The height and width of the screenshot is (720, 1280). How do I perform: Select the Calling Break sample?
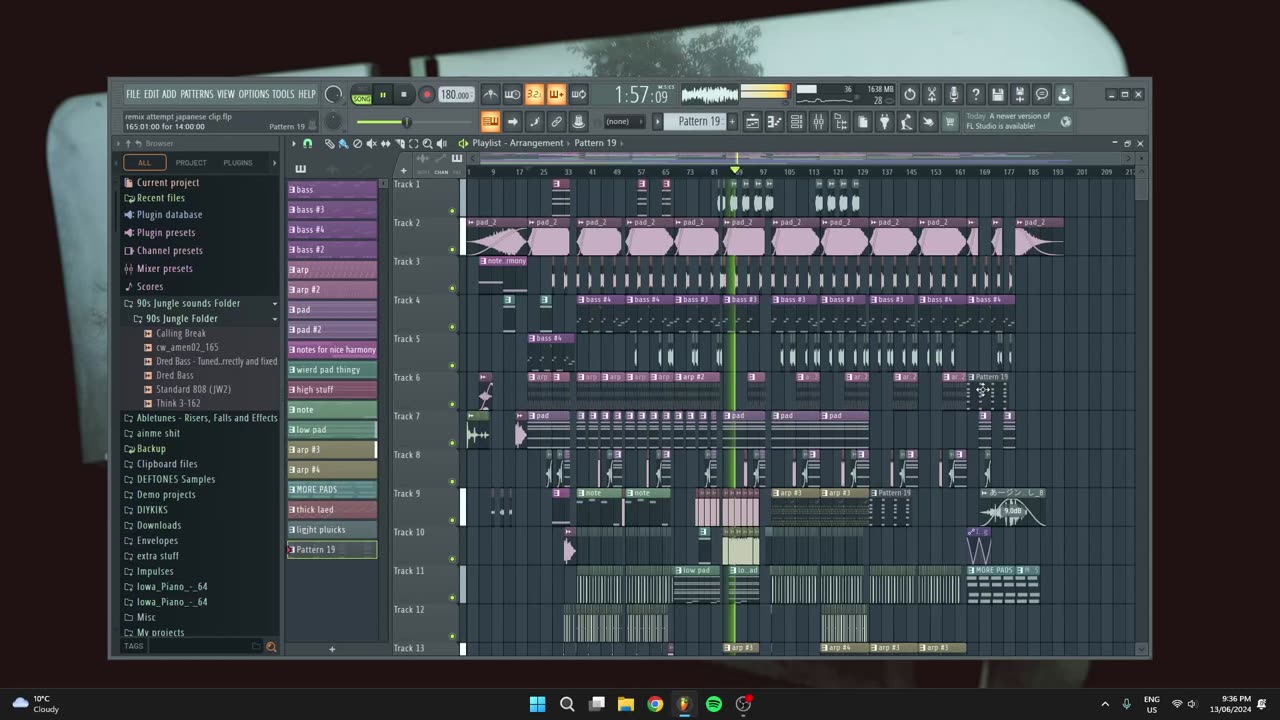(x=181, y=334)
